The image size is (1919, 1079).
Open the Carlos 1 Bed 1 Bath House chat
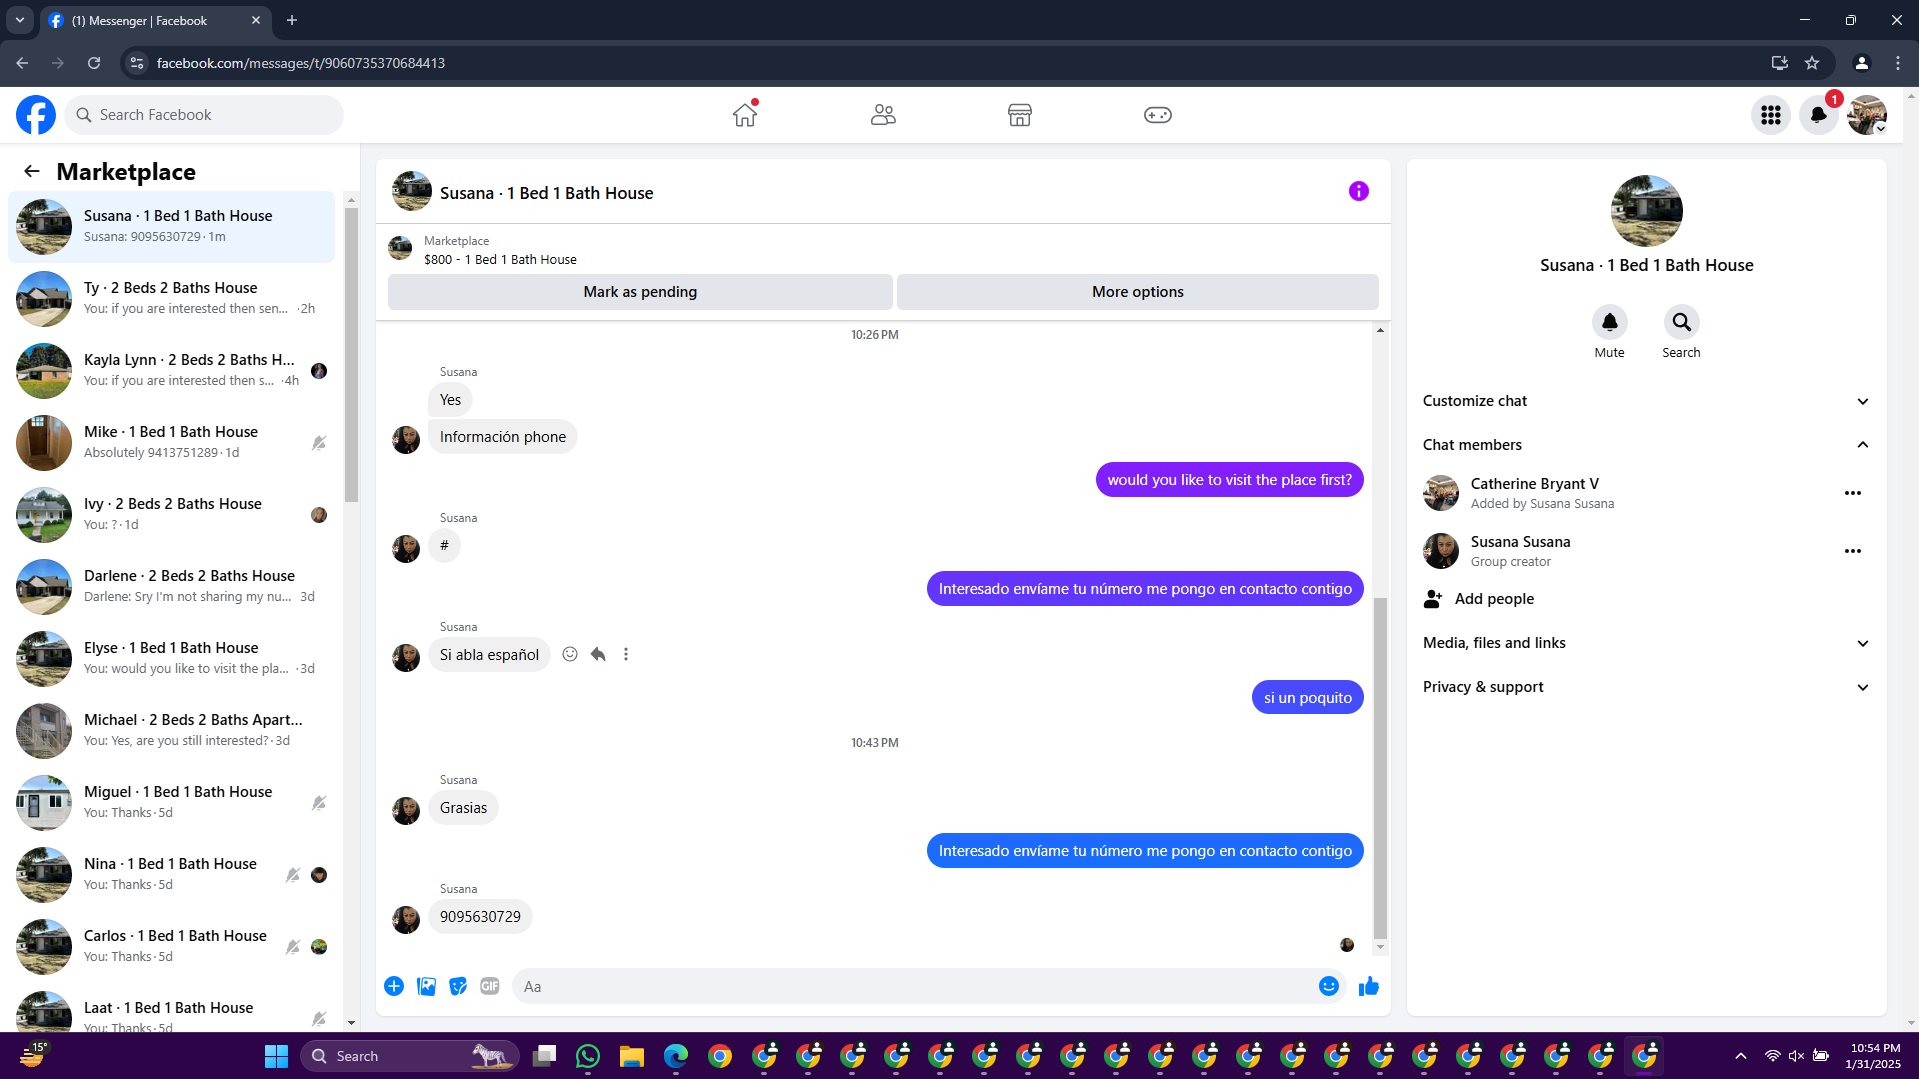[172, 947]
